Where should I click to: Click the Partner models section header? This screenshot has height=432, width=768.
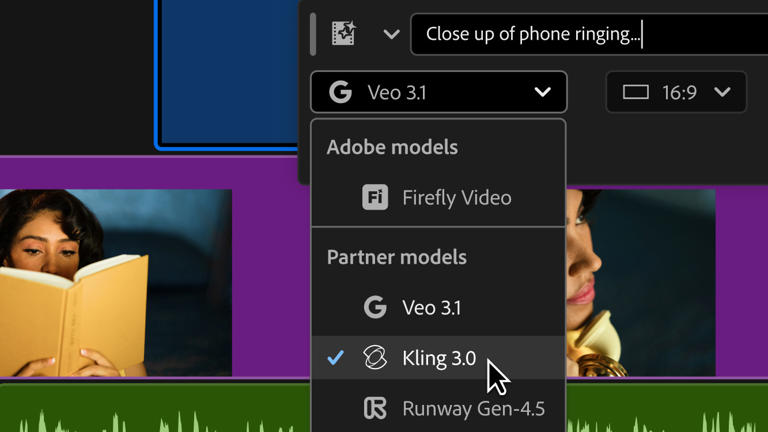pos(397,257)
